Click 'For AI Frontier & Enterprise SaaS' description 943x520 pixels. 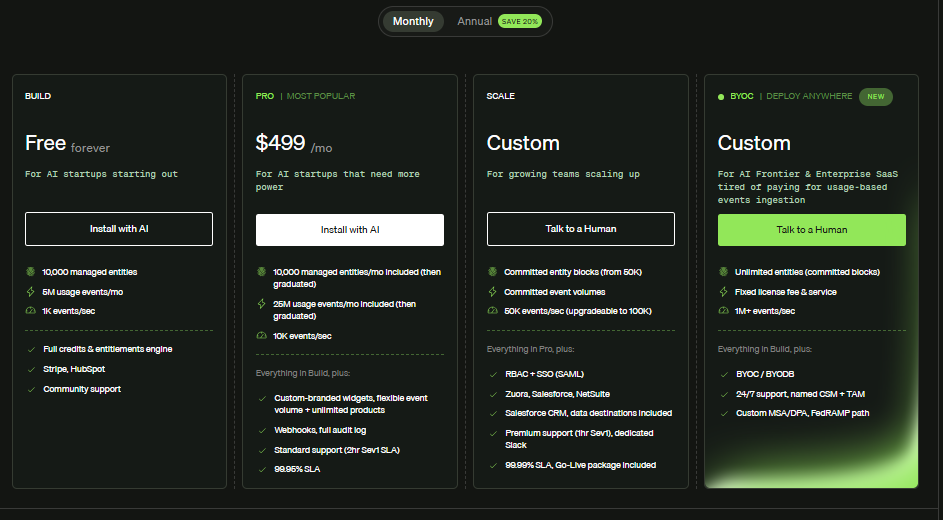coord(808,187)
